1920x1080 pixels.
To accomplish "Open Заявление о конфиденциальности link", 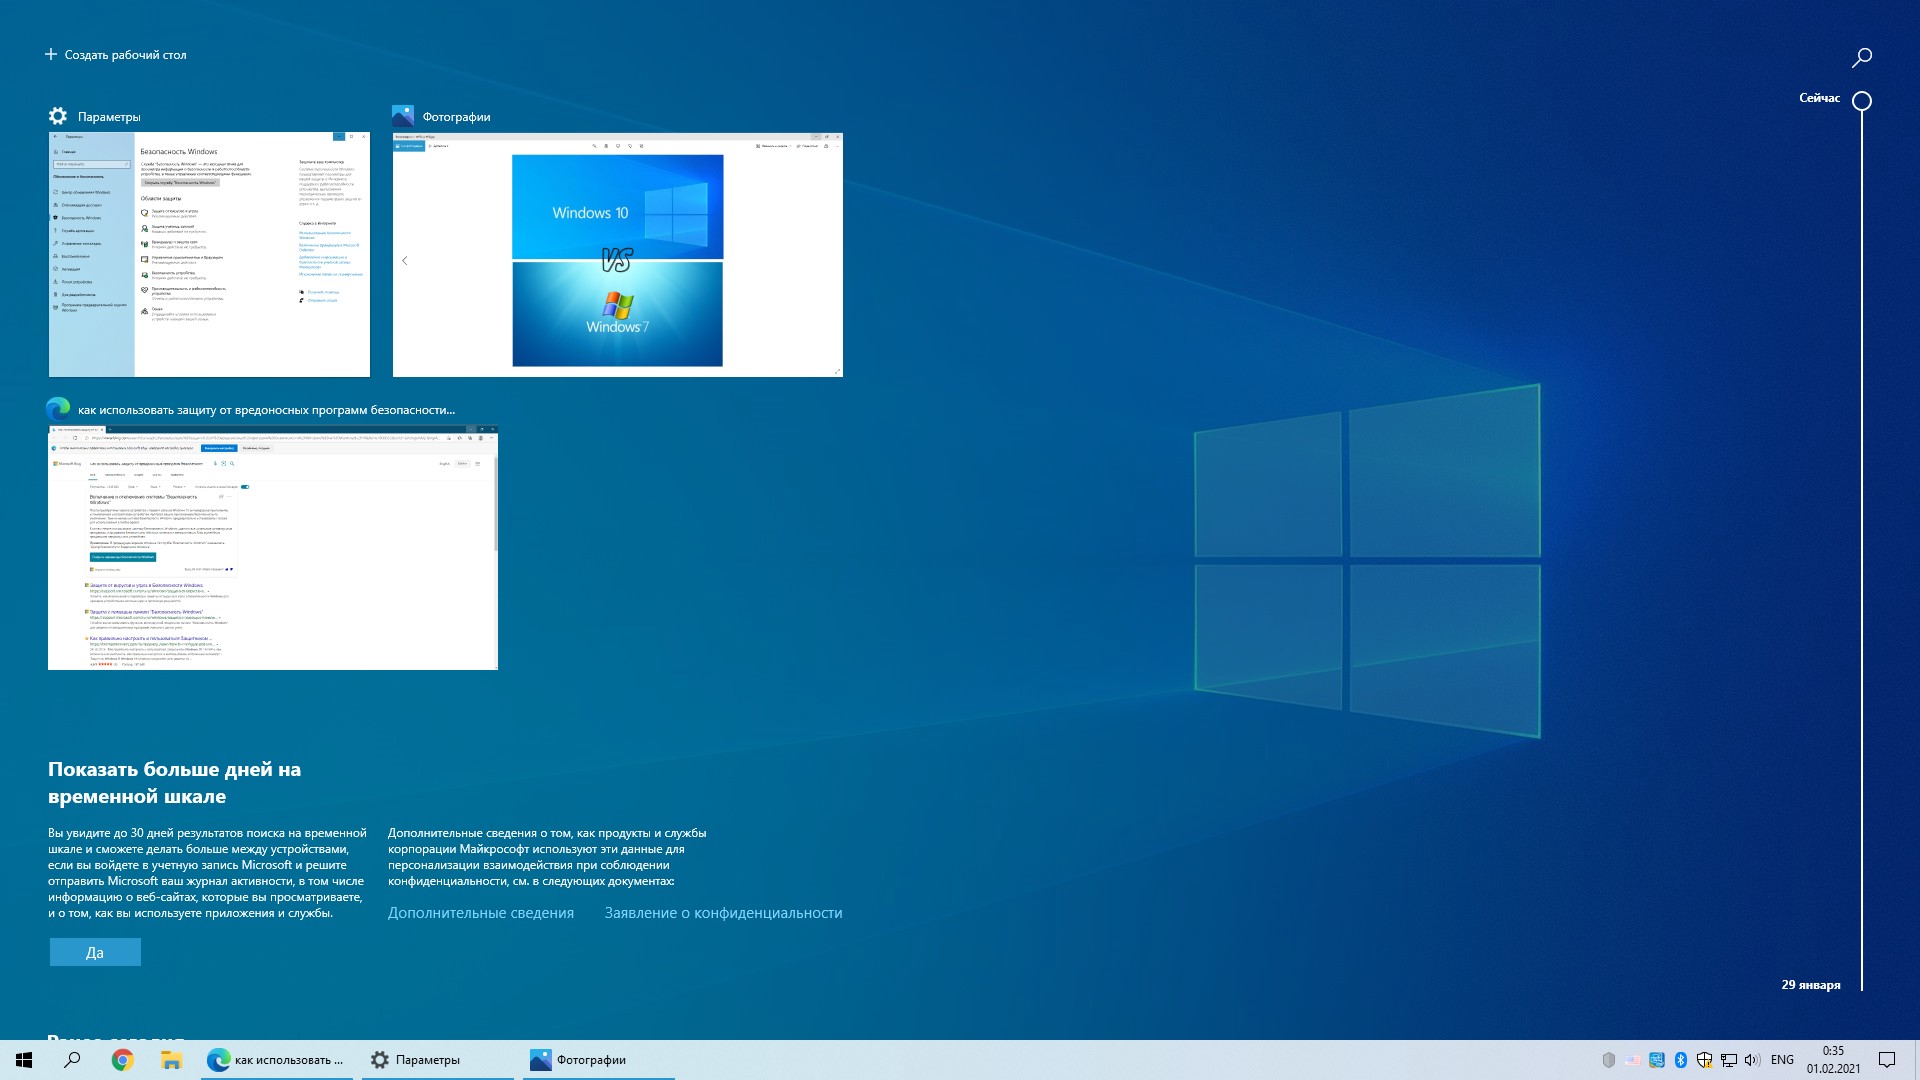I will (x=723, y=913).
